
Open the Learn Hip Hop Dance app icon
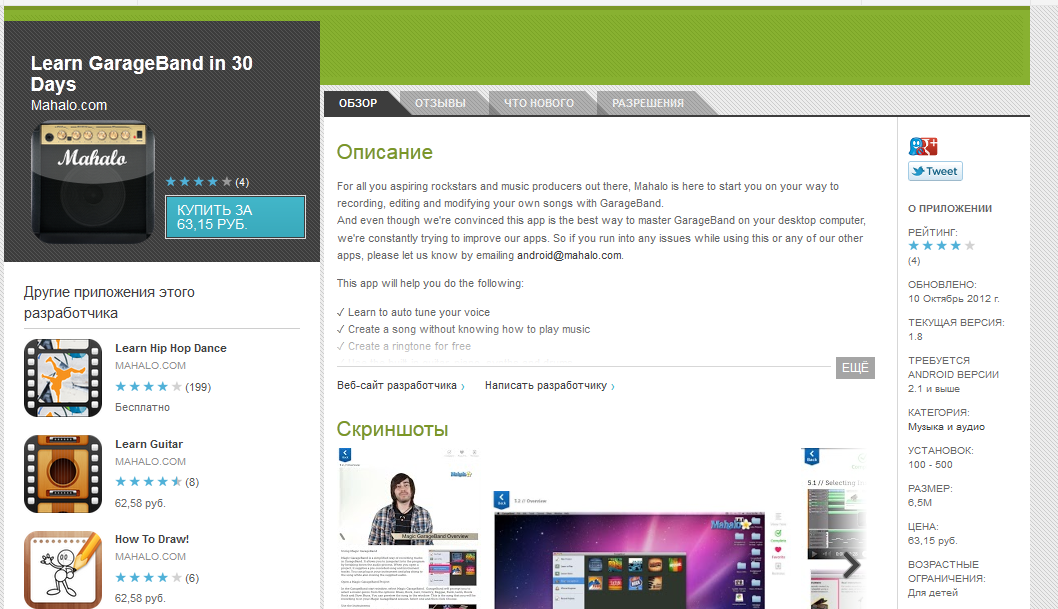pos(63,378)
